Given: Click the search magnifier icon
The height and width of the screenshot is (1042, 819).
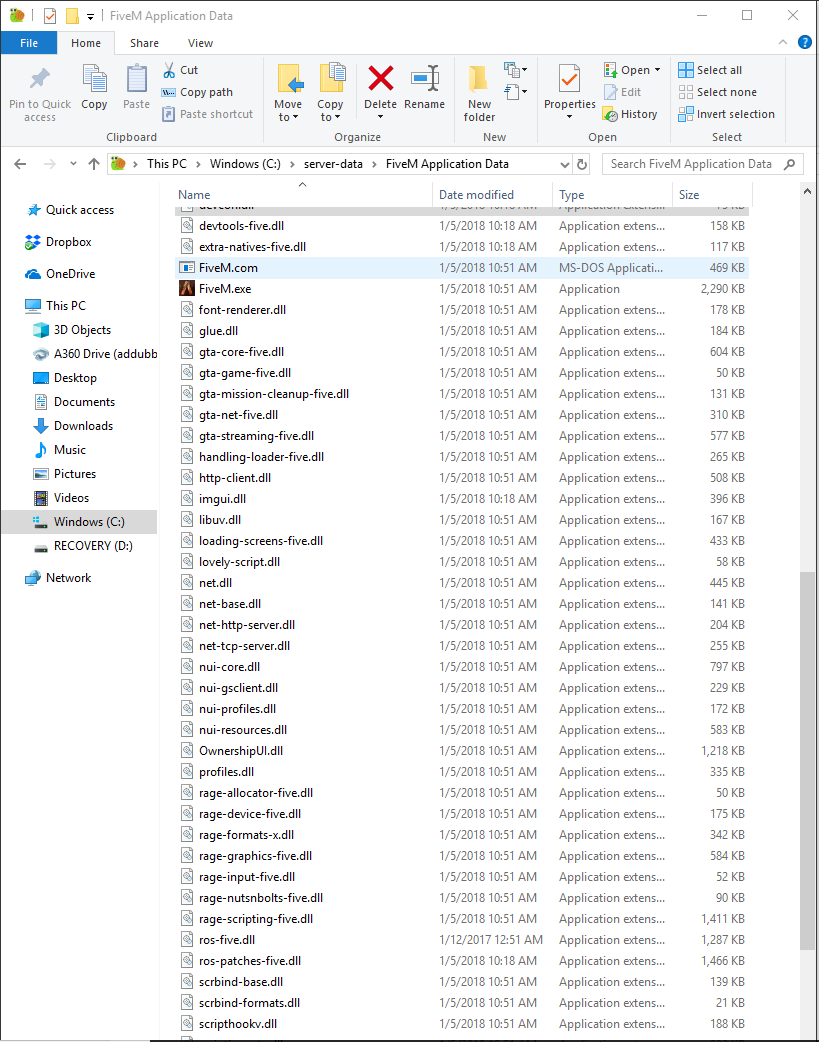Looking at the screenshot, I should tap(790, 164).
